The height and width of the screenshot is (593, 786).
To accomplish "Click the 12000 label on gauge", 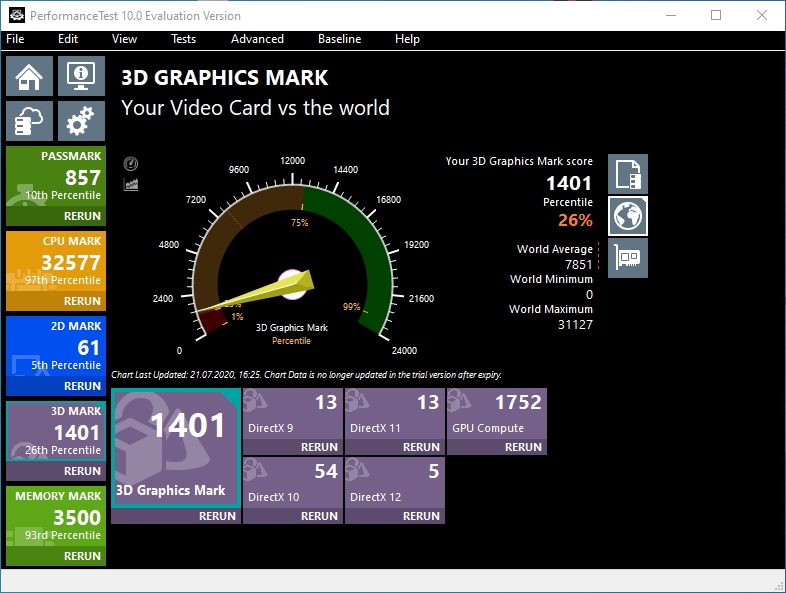I will pyautogui.click(x=292, y=160).
